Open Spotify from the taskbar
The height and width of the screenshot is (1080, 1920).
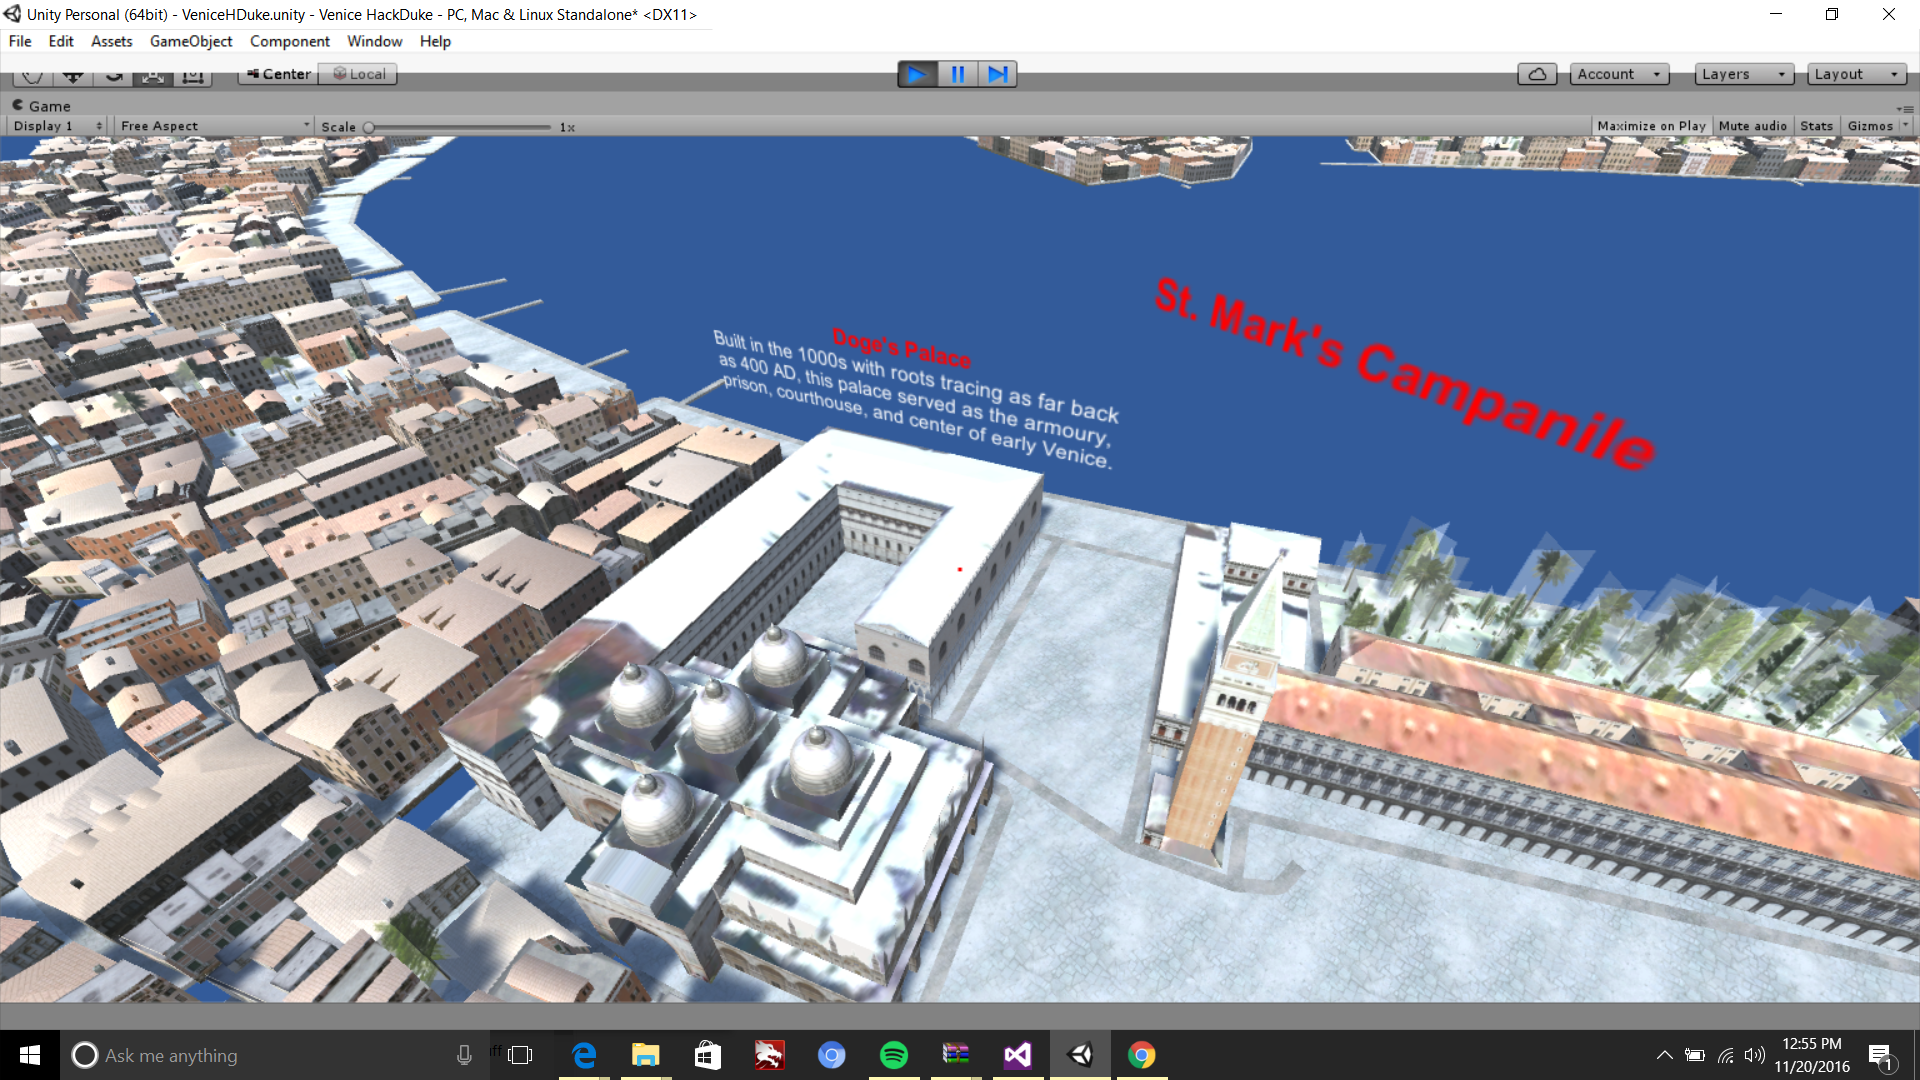tap(894, 1055)
